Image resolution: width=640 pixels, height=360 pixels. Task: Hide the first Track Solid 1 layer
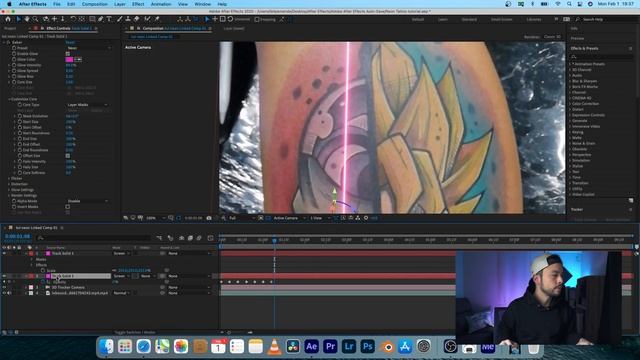[x=4, y=253]
